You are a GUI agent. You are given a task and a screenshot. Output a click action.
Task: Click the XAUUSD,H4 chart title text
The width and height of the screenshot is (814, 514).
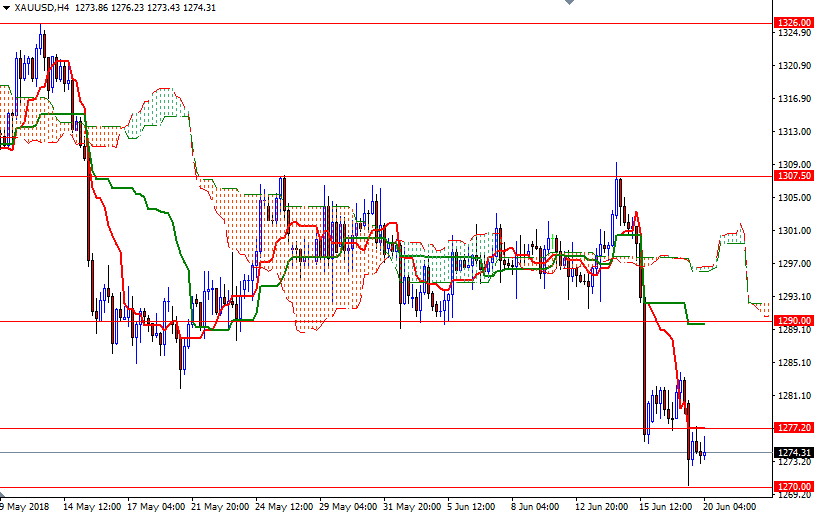42,8
